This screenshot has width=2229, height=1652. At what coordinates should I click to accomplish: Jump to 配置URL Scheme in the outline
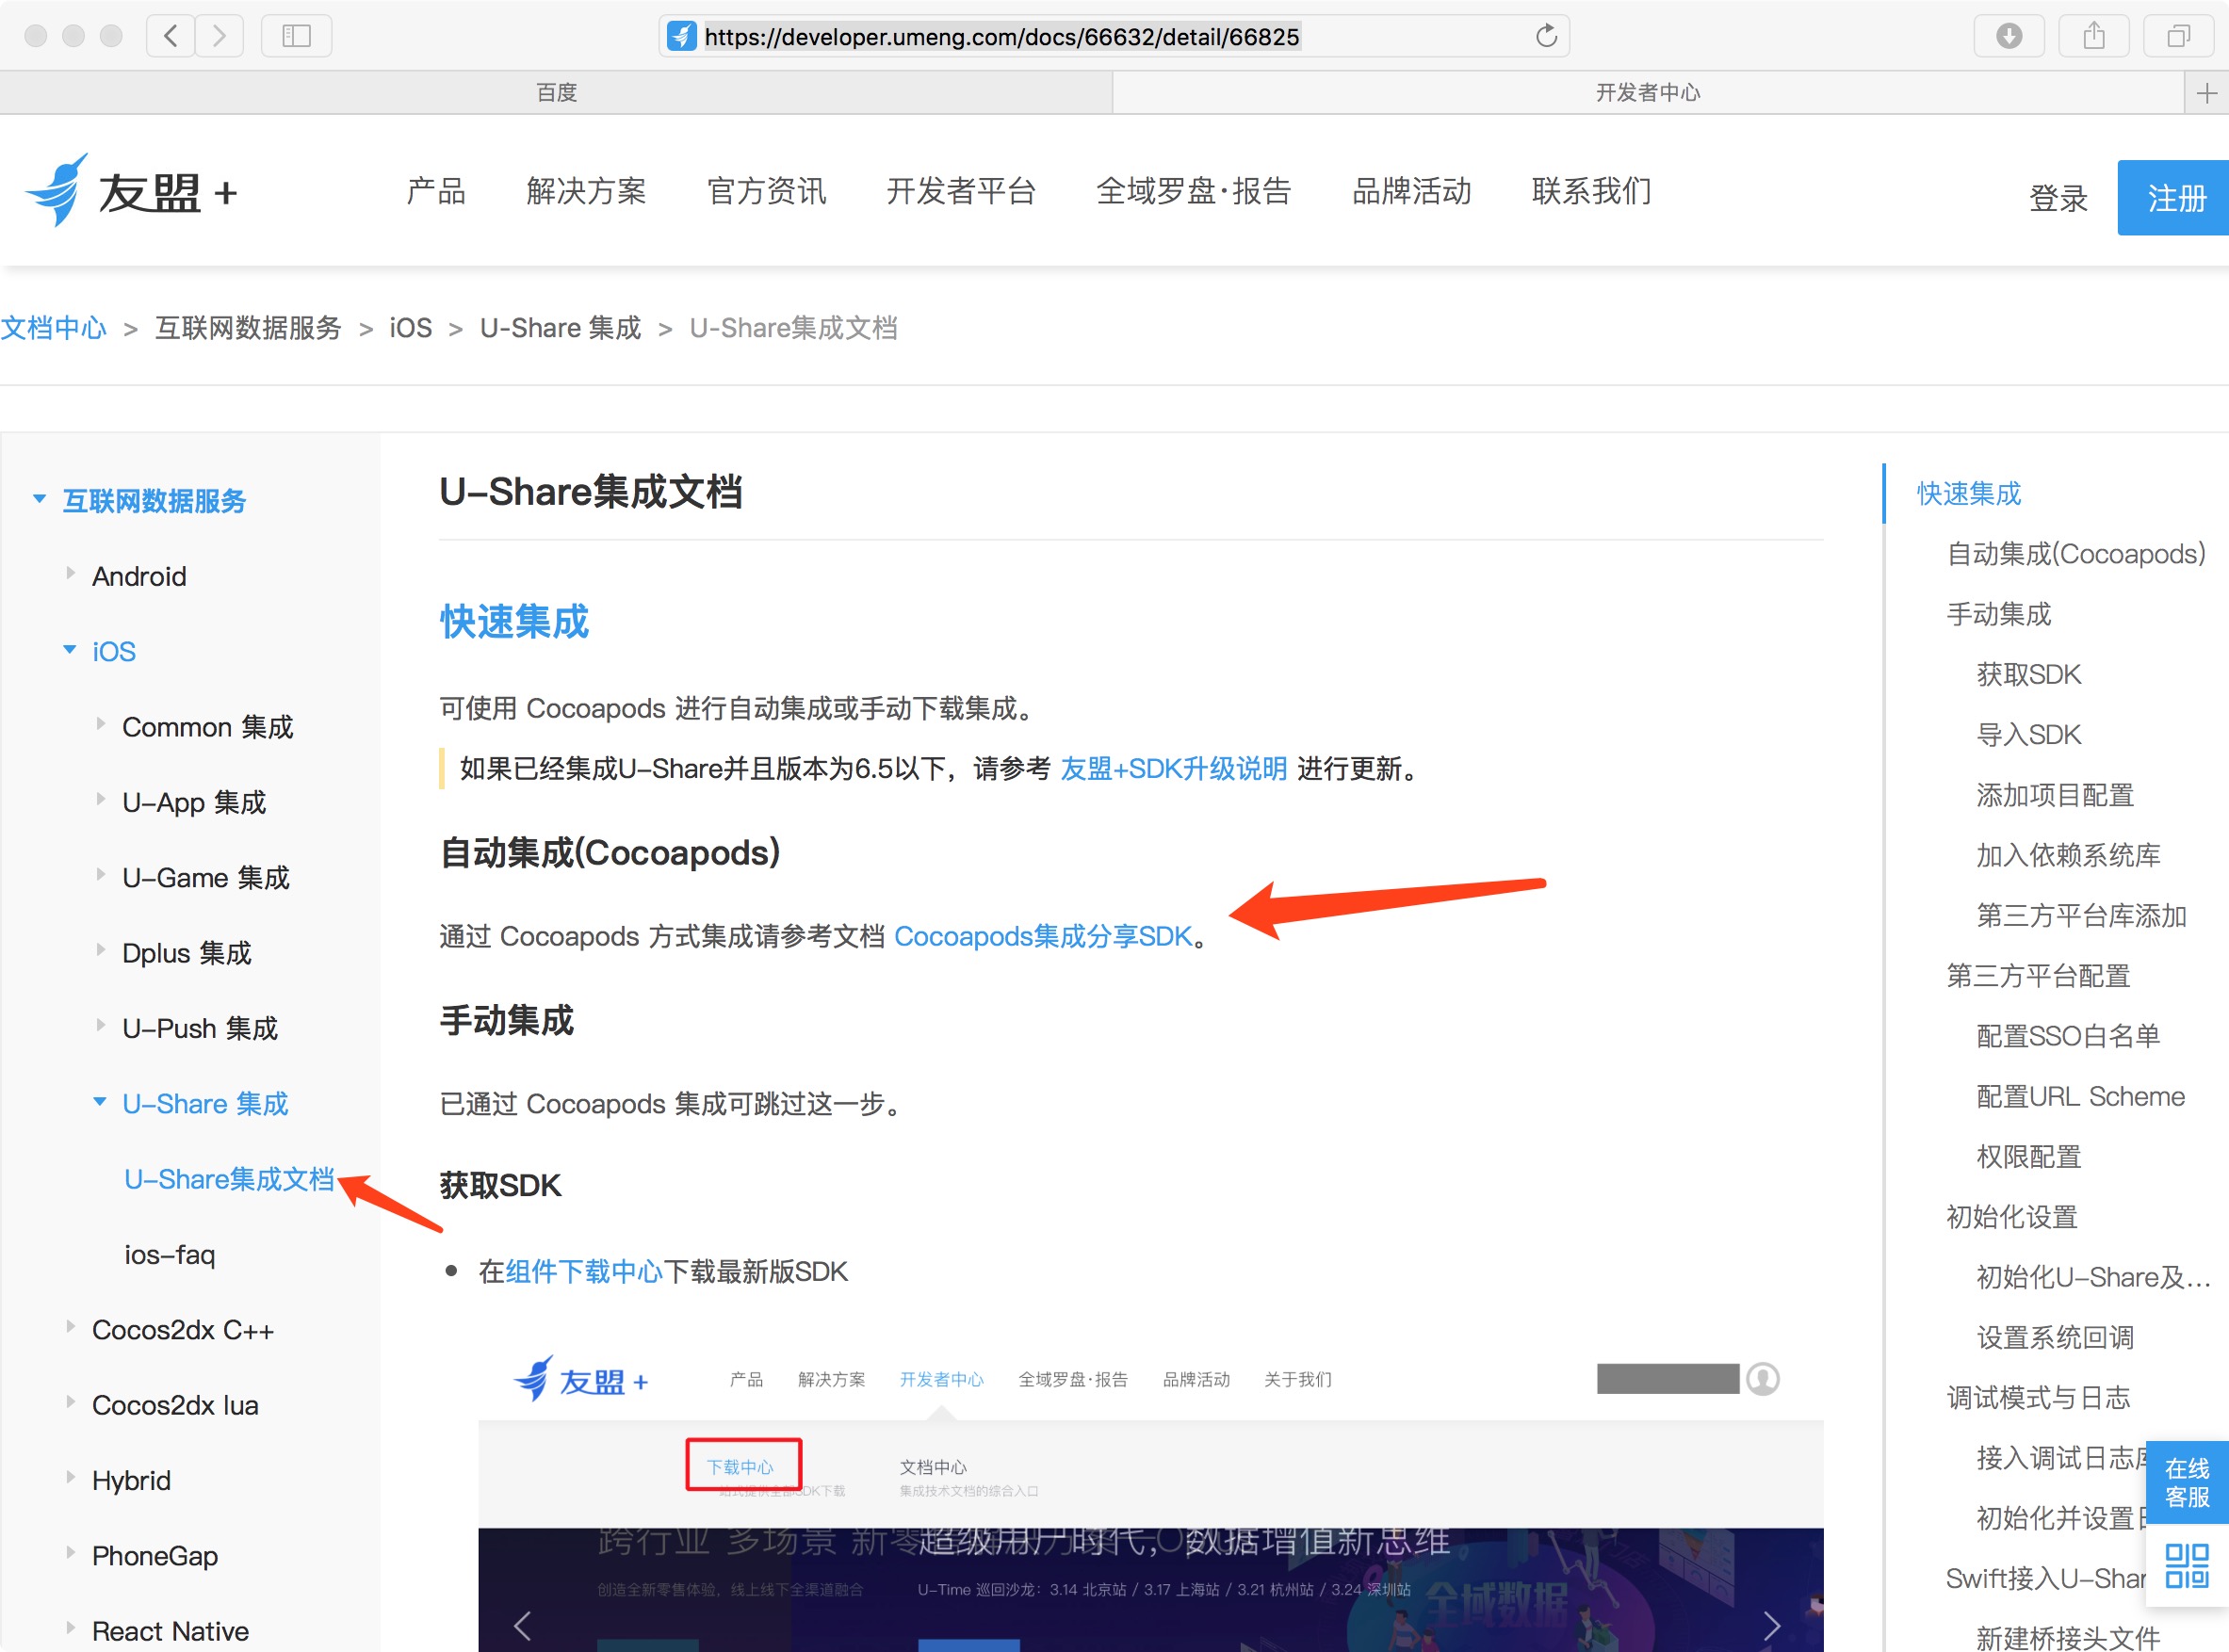pyautogui.click(x=2080, y=1096)
